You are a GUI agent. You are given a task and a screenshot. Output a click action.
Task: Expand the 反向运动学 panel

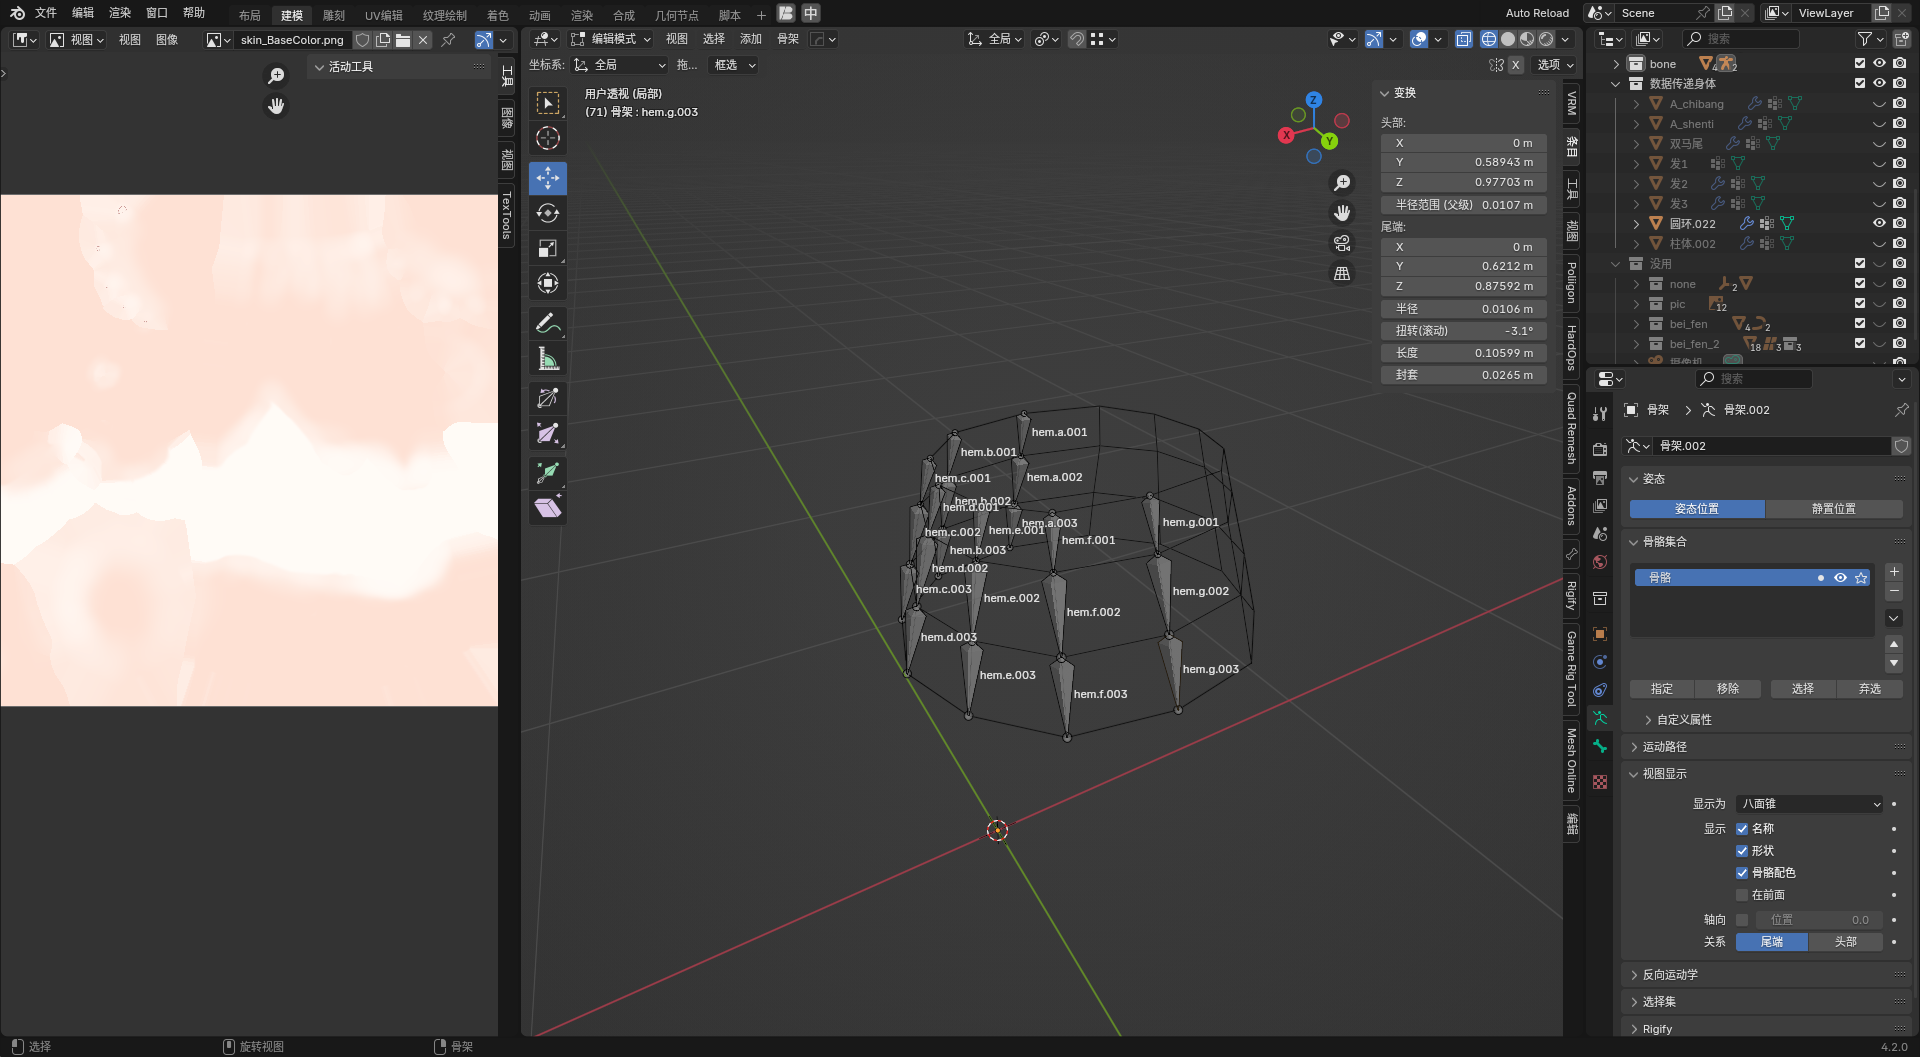pyautogui.click(x=1670, y=975)
